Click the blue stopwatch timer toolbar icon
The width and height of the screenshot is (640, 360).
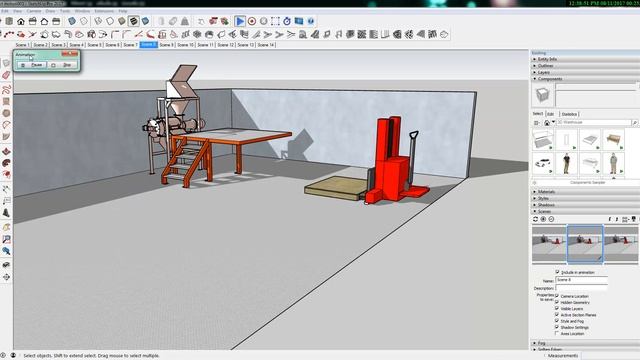pyautogui.click(x=287, y=21)
